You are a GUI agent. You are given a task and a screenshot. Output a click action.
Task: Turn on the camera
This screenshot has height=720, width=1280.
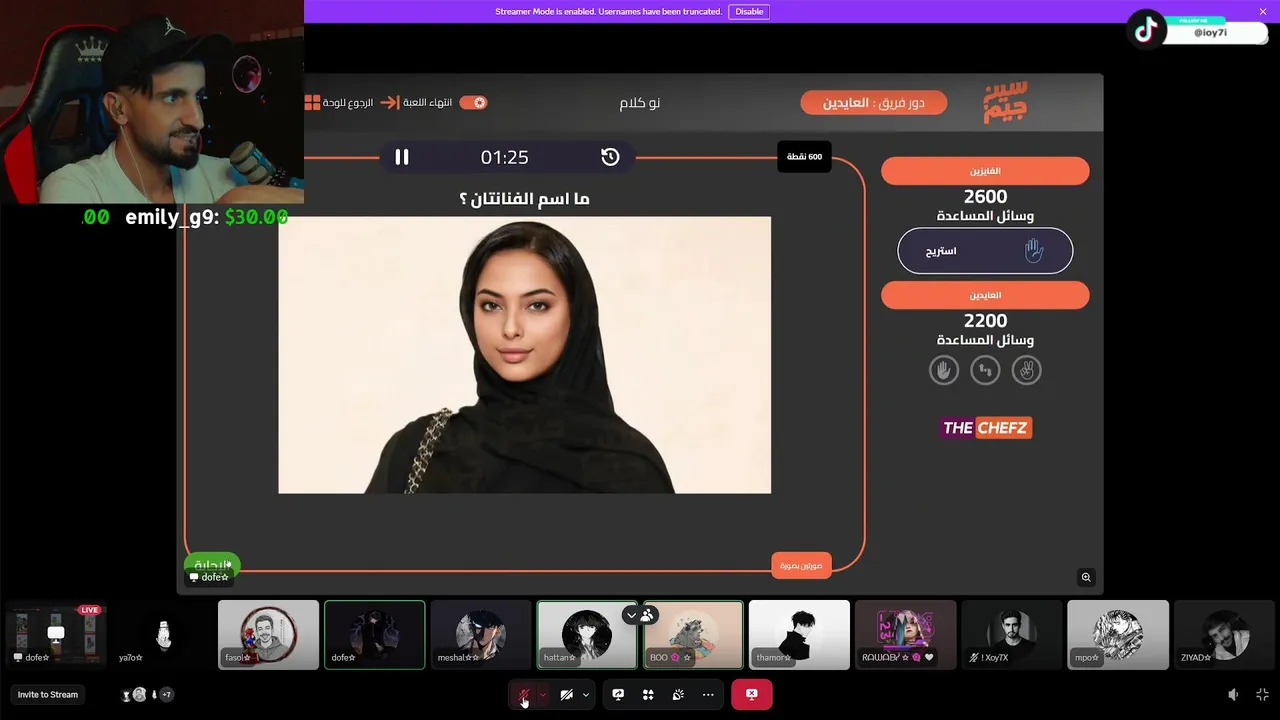[566, 694]
